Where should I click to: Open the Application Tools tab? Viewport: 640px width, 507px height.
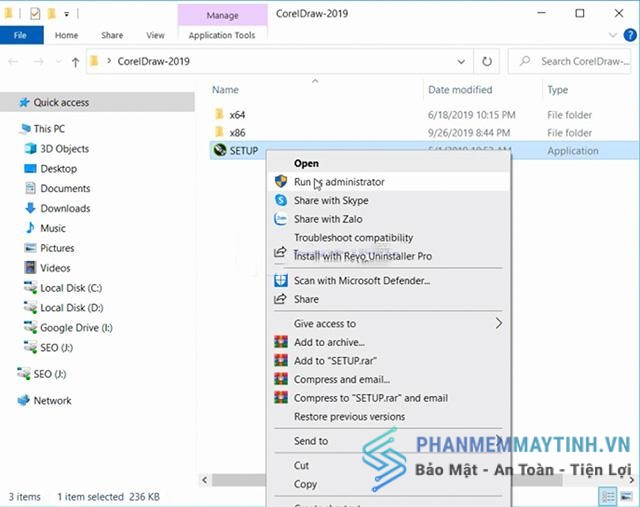pos(222,35)
